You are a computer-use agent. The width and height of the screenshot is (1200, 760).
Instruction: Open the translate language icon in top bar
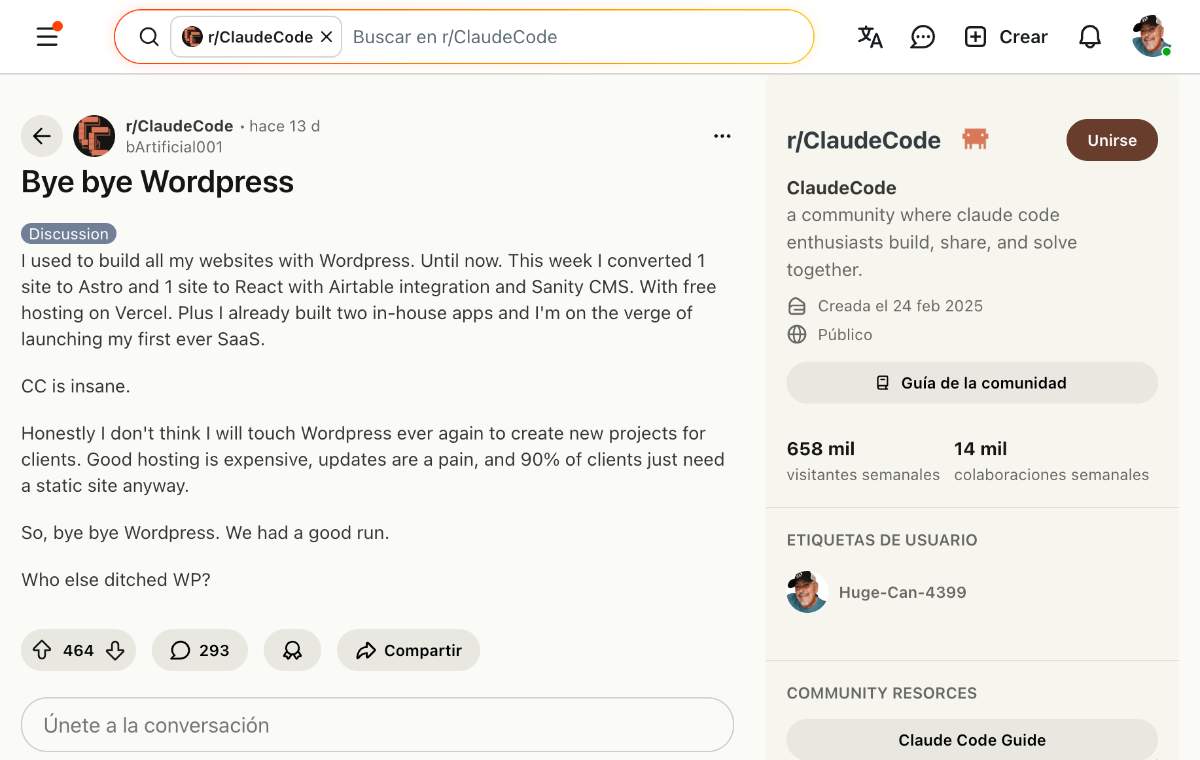(x=869, y=36)
